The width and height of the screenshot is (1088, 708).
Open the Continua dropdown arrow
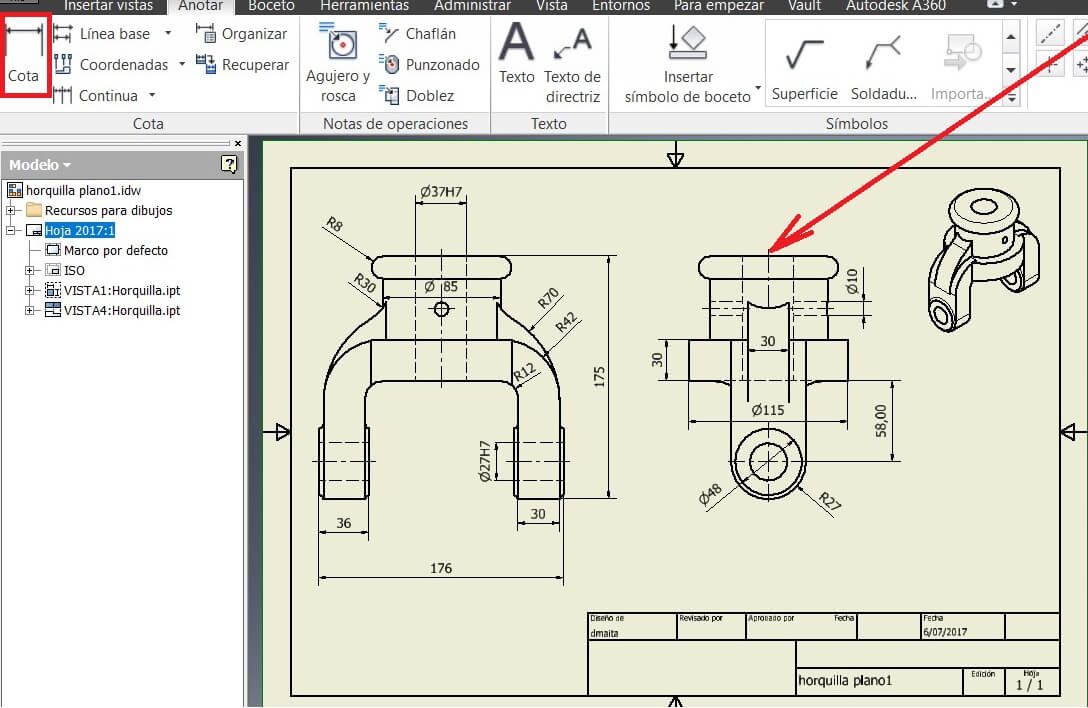click(x=152, y=94)
